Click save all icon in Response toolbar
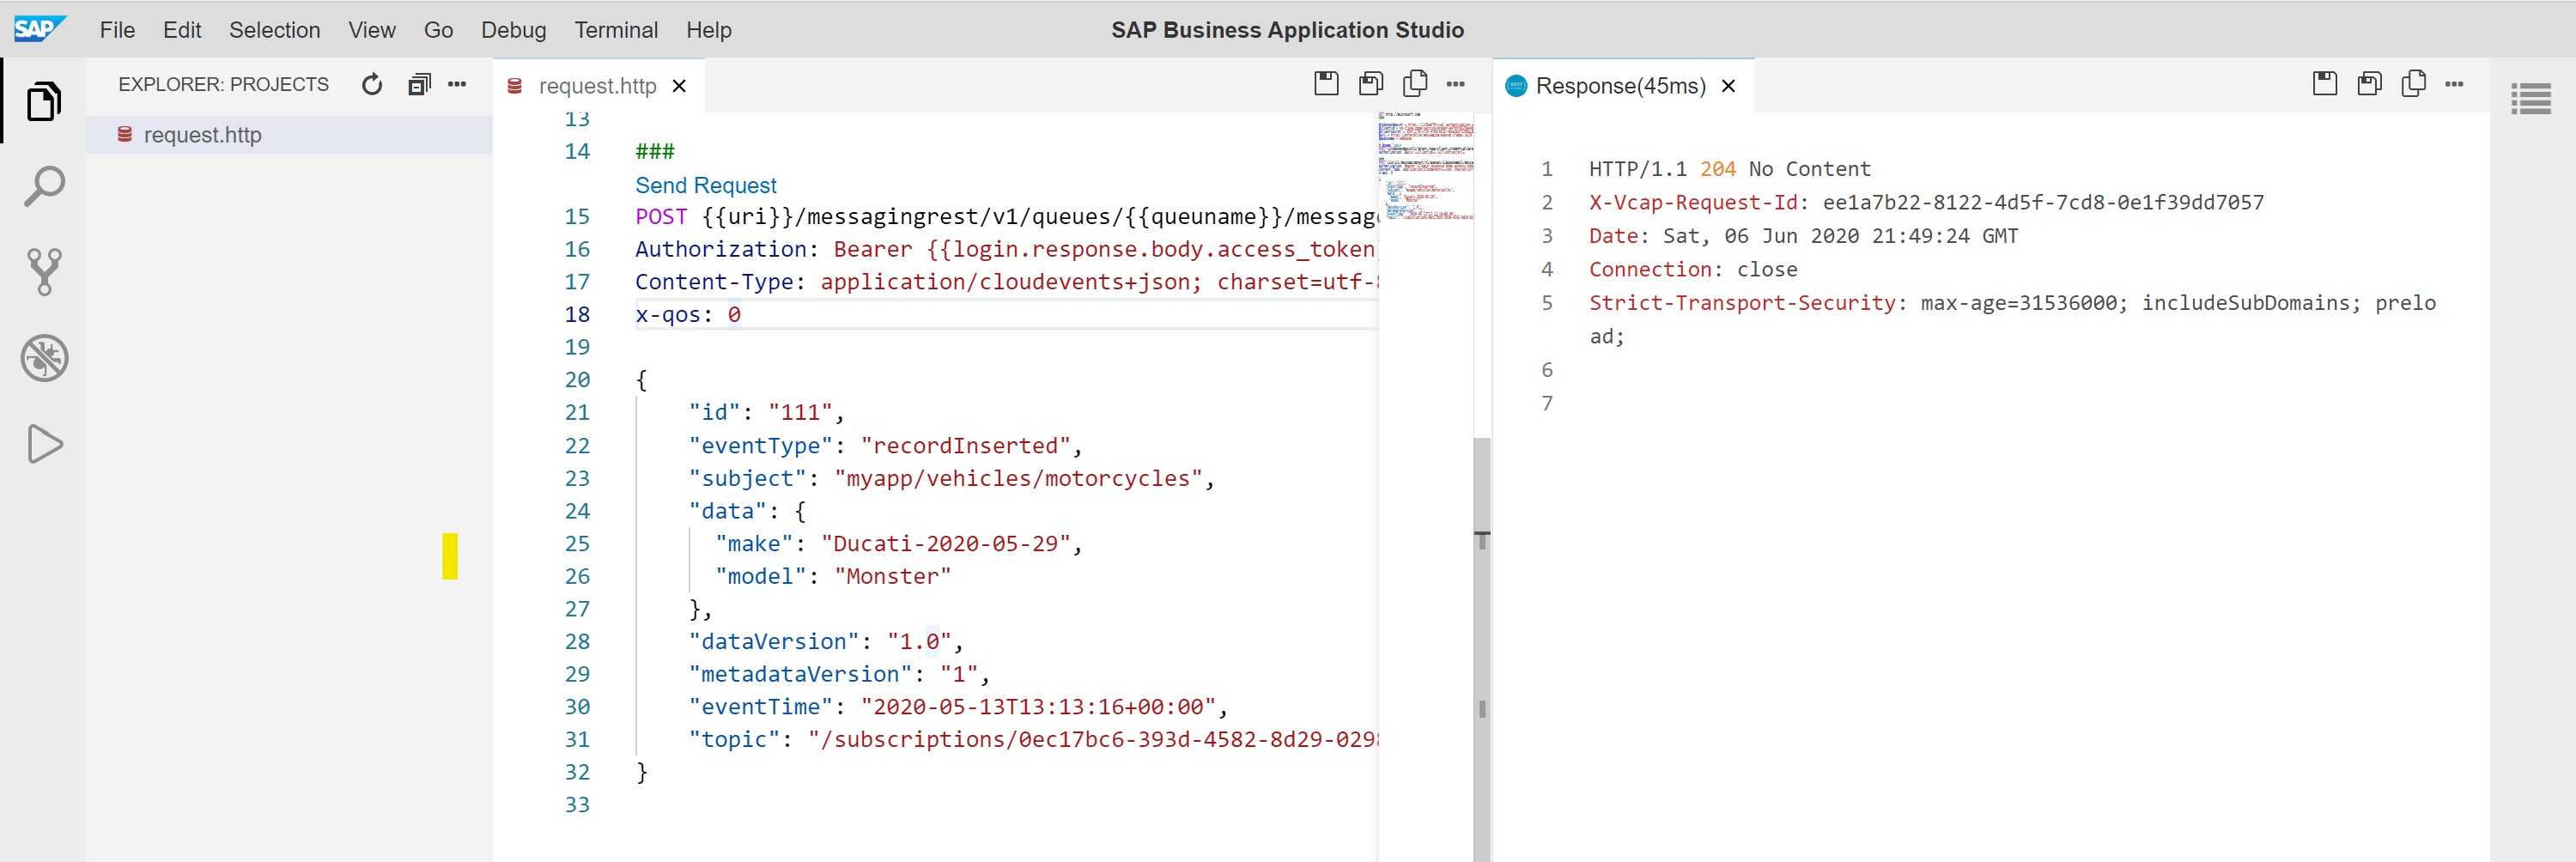The width and height of the screenshot is (2576, 862). point(2370,84)
